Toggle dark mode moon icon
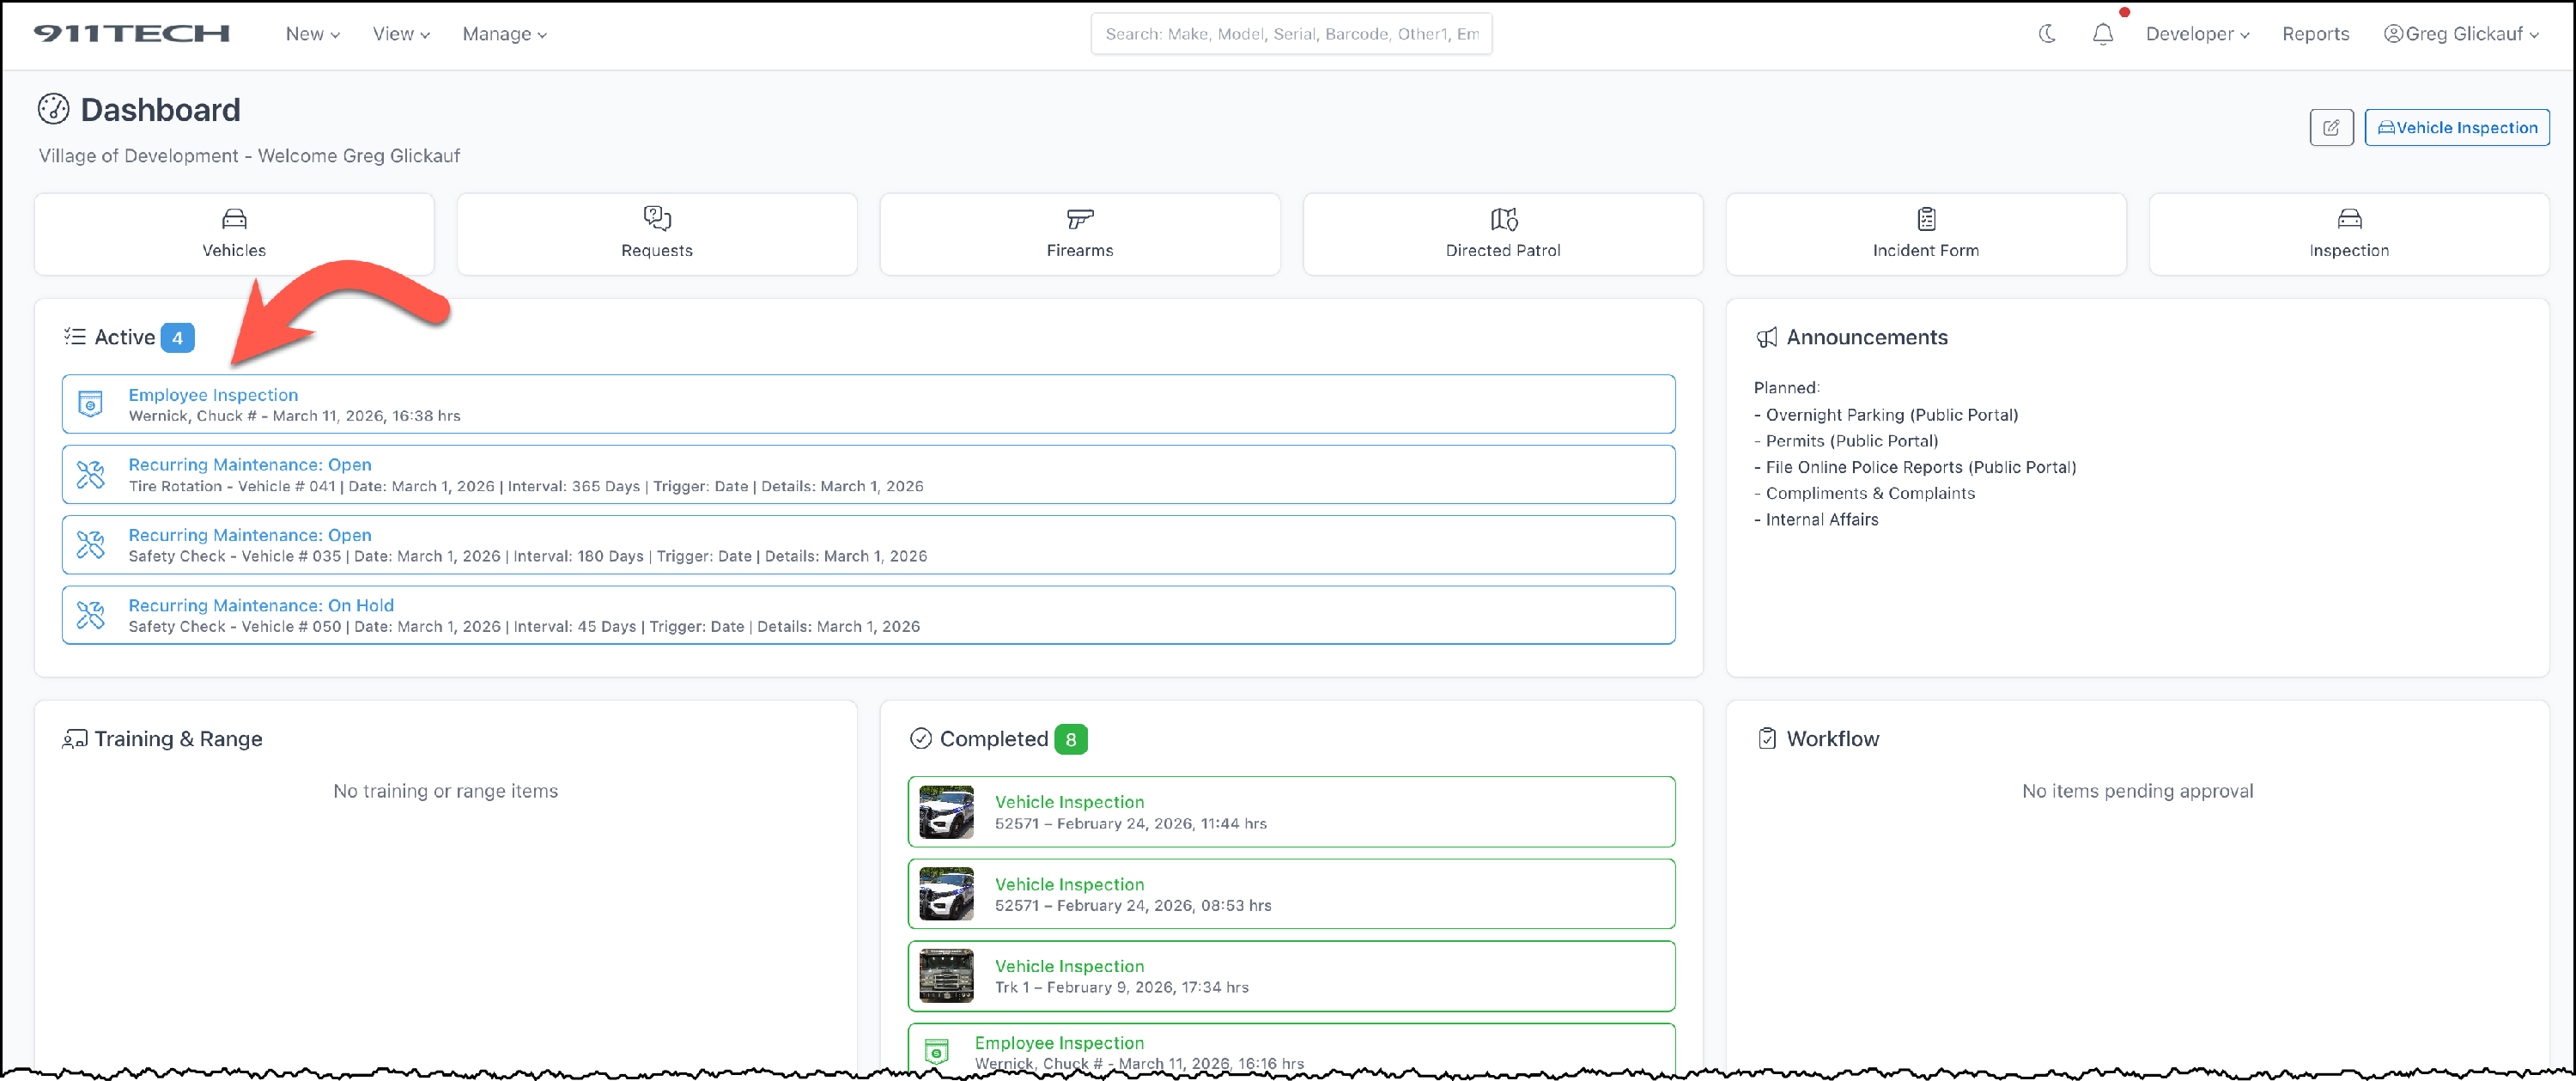Image resolution: width=2576 pixels, height=1081 pixels. tap(2047, 34)
